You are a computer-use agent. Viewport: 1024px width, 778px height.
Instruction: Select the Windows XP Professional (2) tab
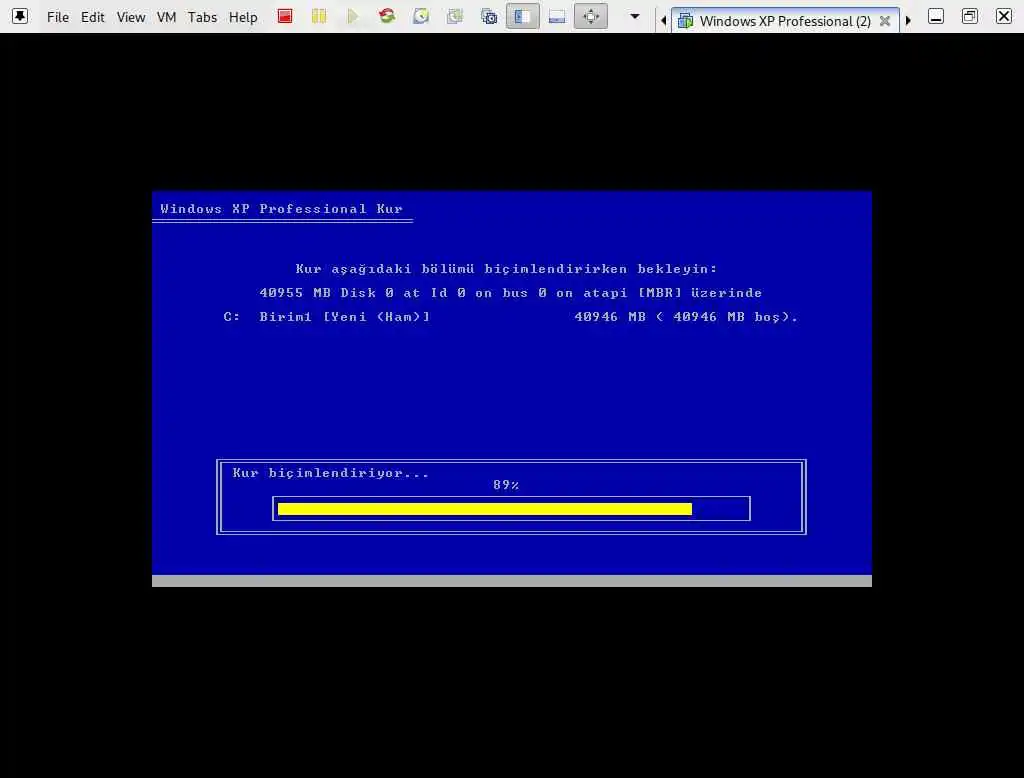(785, 21)
